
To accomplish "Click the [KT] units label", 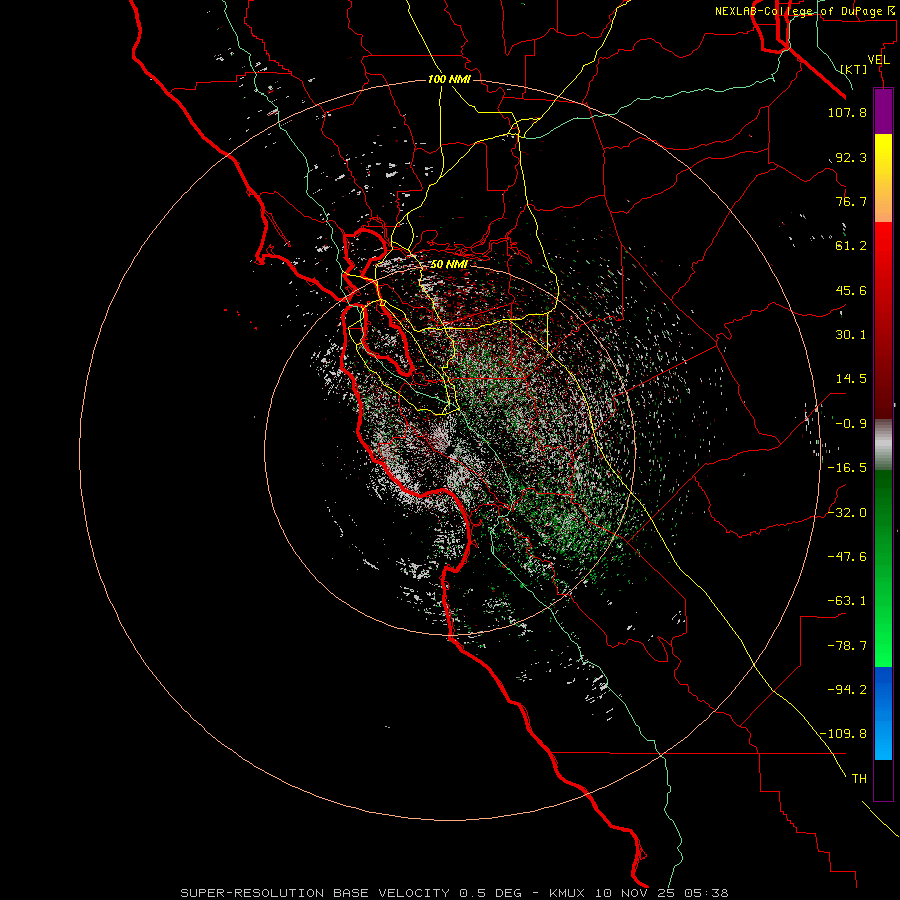I will coord(854,69).
